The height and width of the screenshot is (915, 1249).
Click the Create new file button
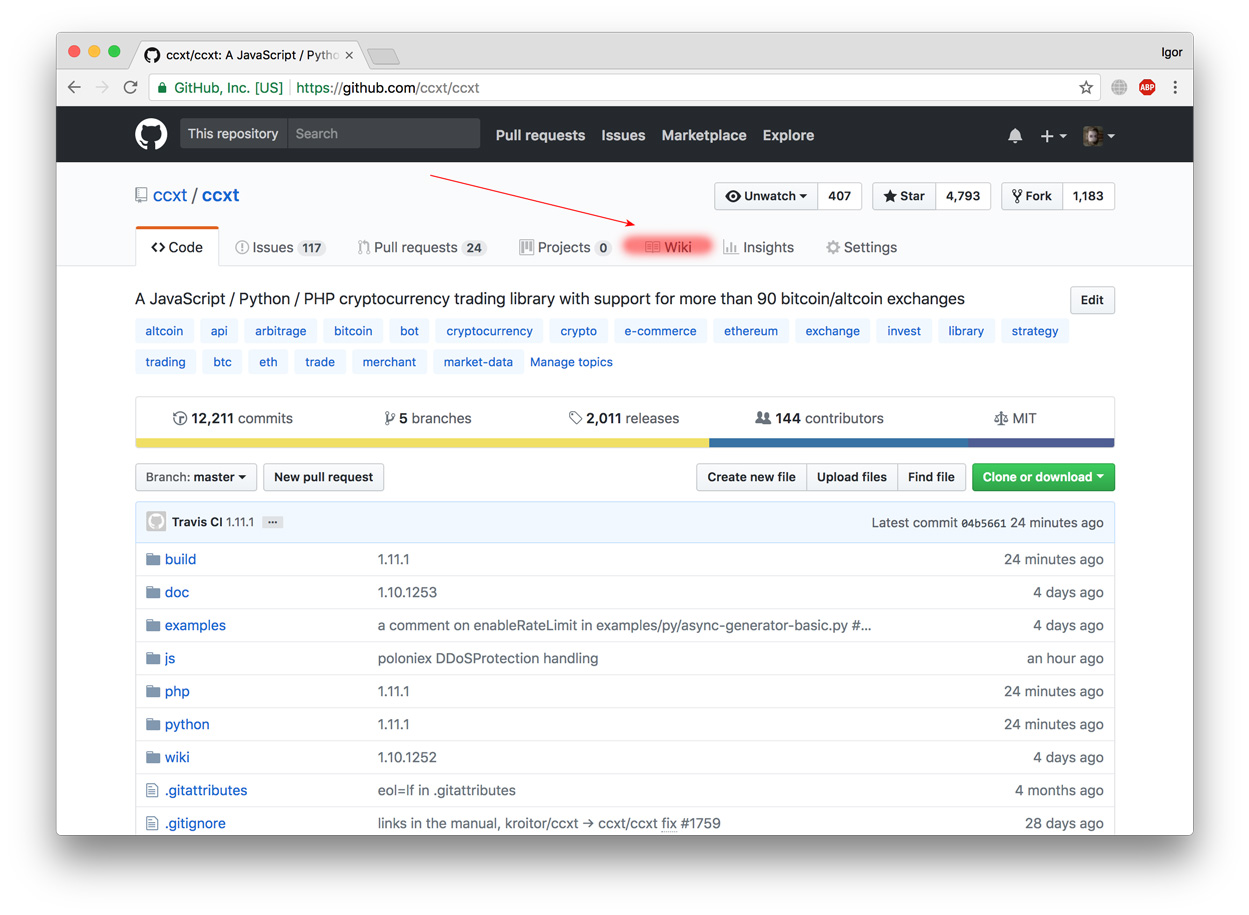tap(751, 477)
